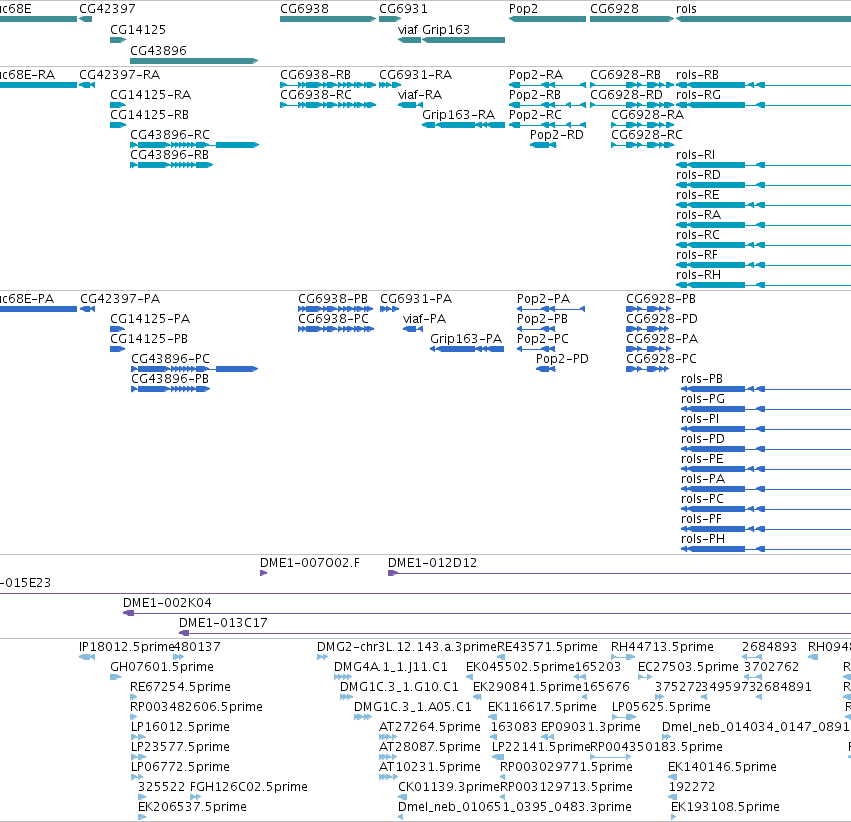The width and height of the screenshot is (851, 822).
Task: Select the DME1-002K04 BAC label
Action: click(x=167, y=603)
